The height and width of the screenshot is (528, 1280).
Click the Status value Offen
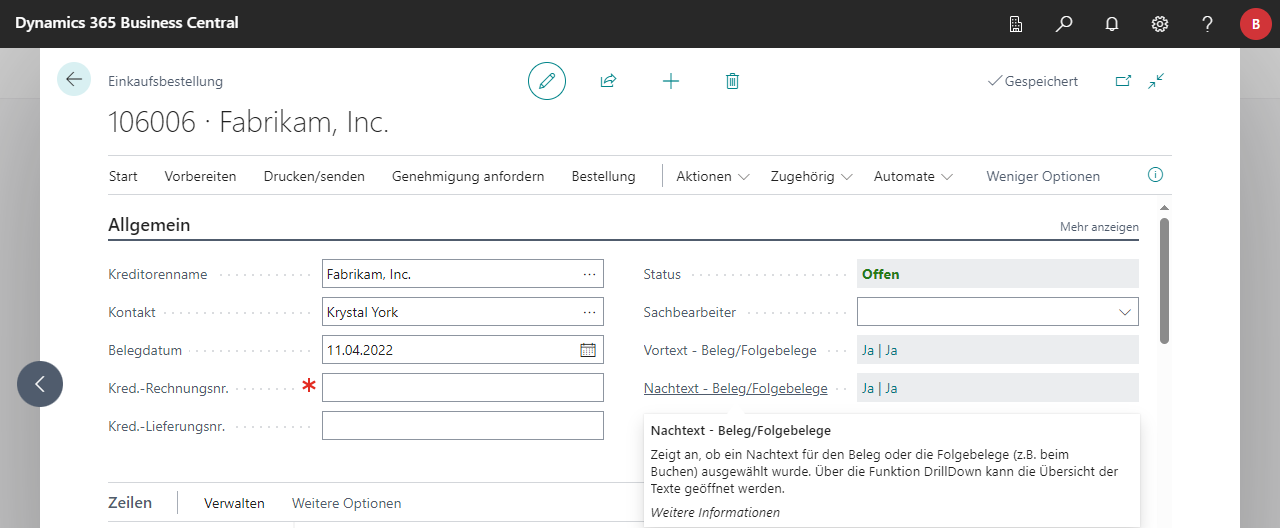click(x=881, y=274)
